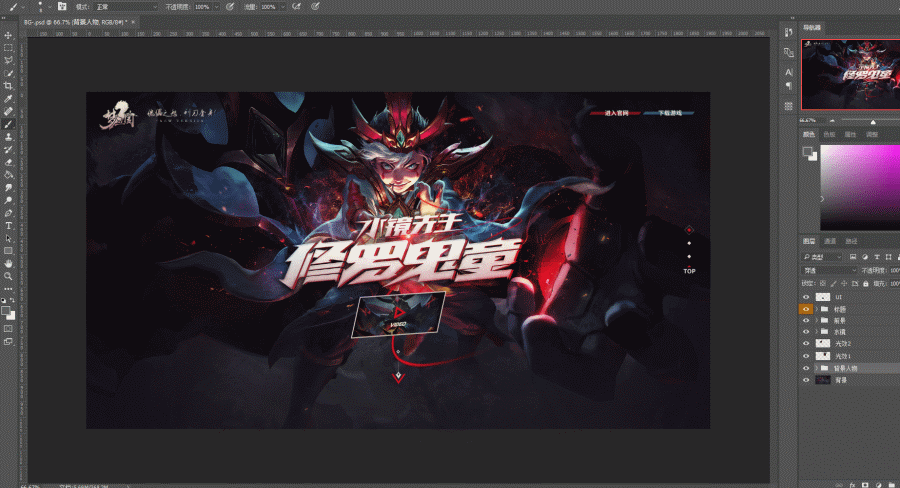Open the Paragraph panel icon
Image resolution: width=900 pixels, height=488 pixels.
coord(789,86)
